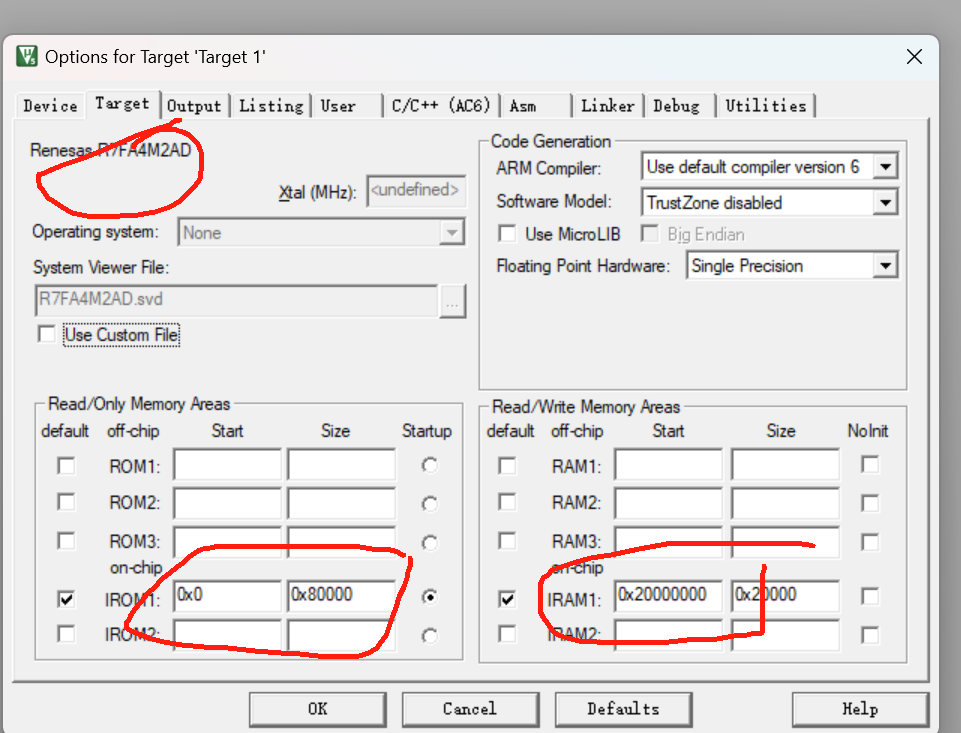Screen dimensions: 961x733
Task: Select the ROM2 Startup radio button
Action: tap(430, 504)
